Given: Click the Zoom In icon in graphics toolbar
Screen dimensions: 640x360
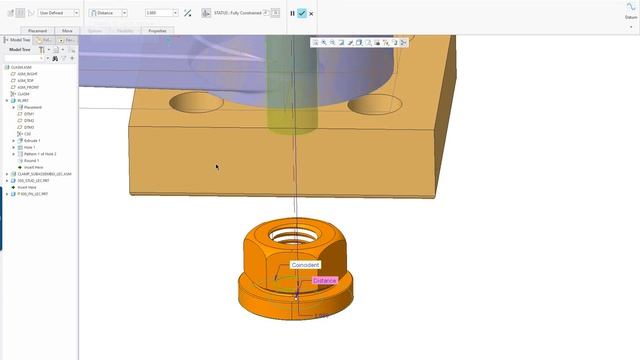Looking at the screenshot, I should click(324, 42).
